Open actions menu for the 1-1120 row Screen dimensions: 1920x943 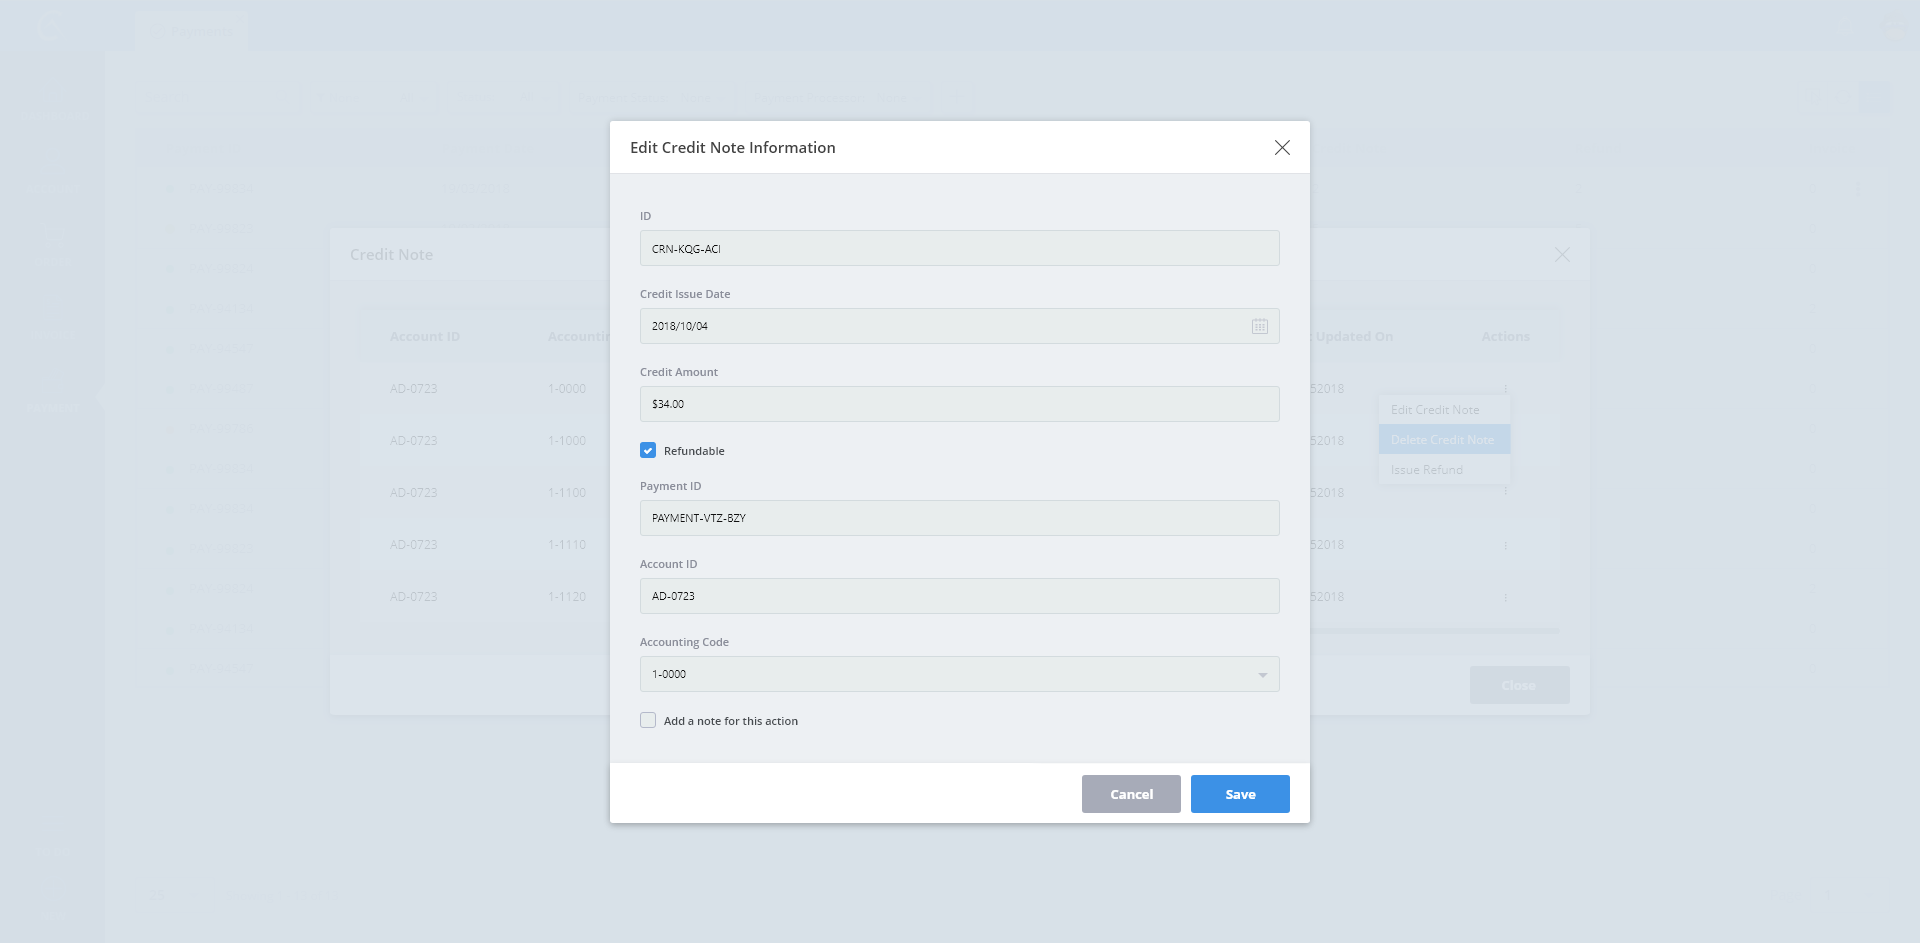1505,597
